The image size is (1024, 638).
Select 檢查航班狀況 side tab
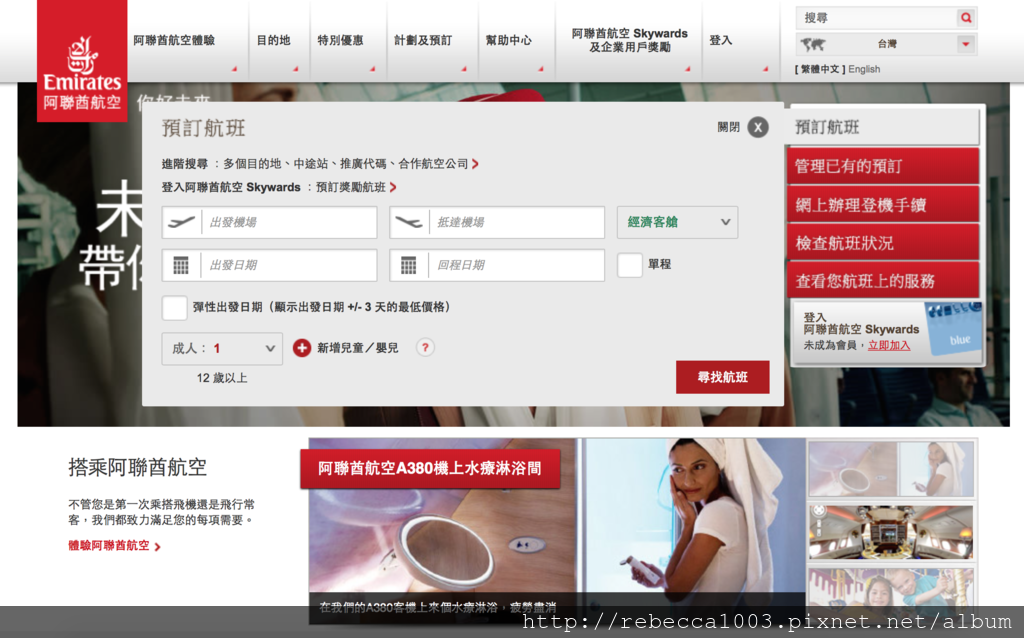[883, 243]
